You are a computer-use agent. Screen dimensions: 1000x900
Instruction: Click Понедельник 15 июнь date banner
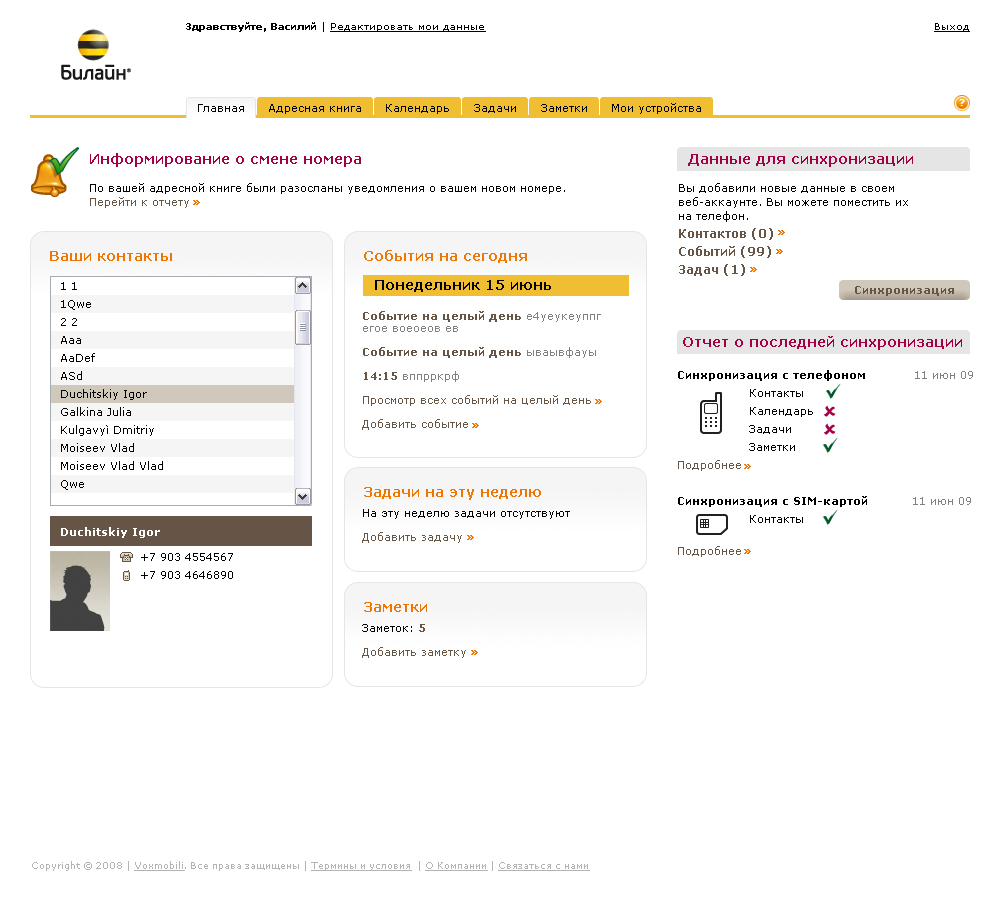(496, 285)
